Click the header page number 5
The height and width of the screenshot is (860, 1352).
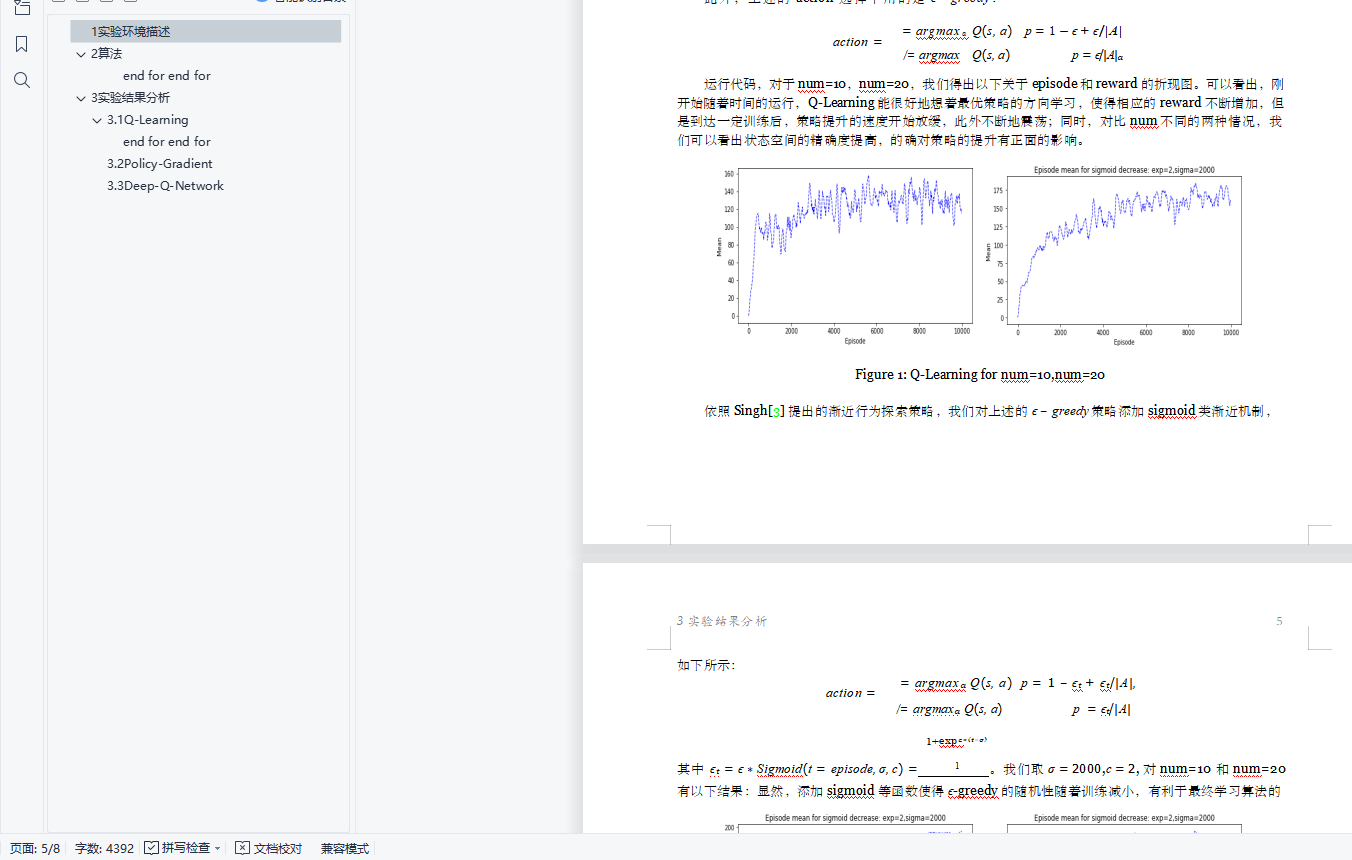click(1279, 621)
